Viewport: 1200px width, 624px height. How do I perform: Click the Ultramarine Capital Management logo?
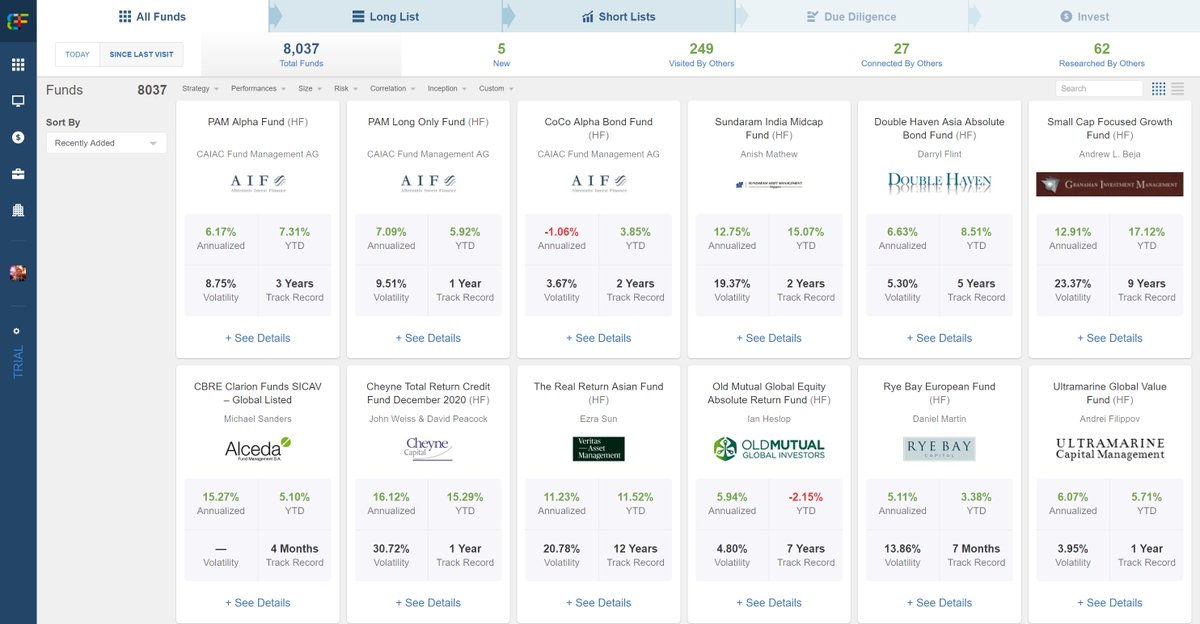coord(1110,448)
